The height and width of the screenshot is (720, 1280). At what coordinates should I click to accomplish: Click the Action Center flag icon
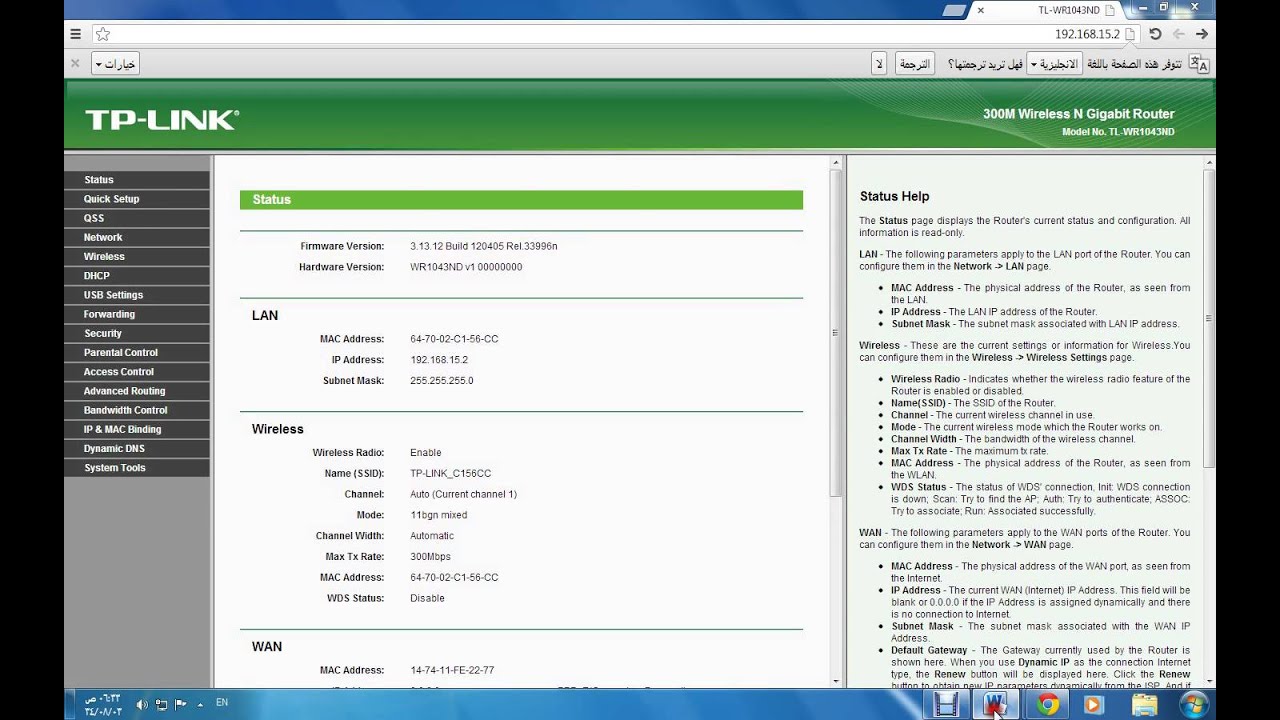(x=180, y=704)
